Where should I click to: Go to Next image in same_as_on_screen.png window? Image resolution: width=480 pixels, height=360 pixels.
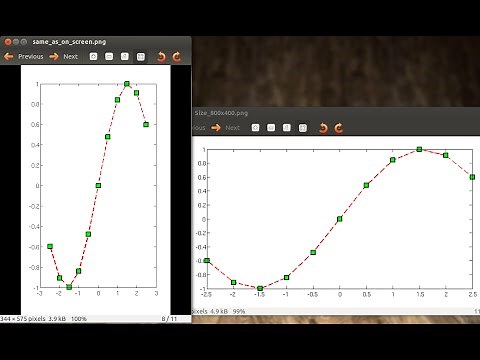tap(63, 57)
